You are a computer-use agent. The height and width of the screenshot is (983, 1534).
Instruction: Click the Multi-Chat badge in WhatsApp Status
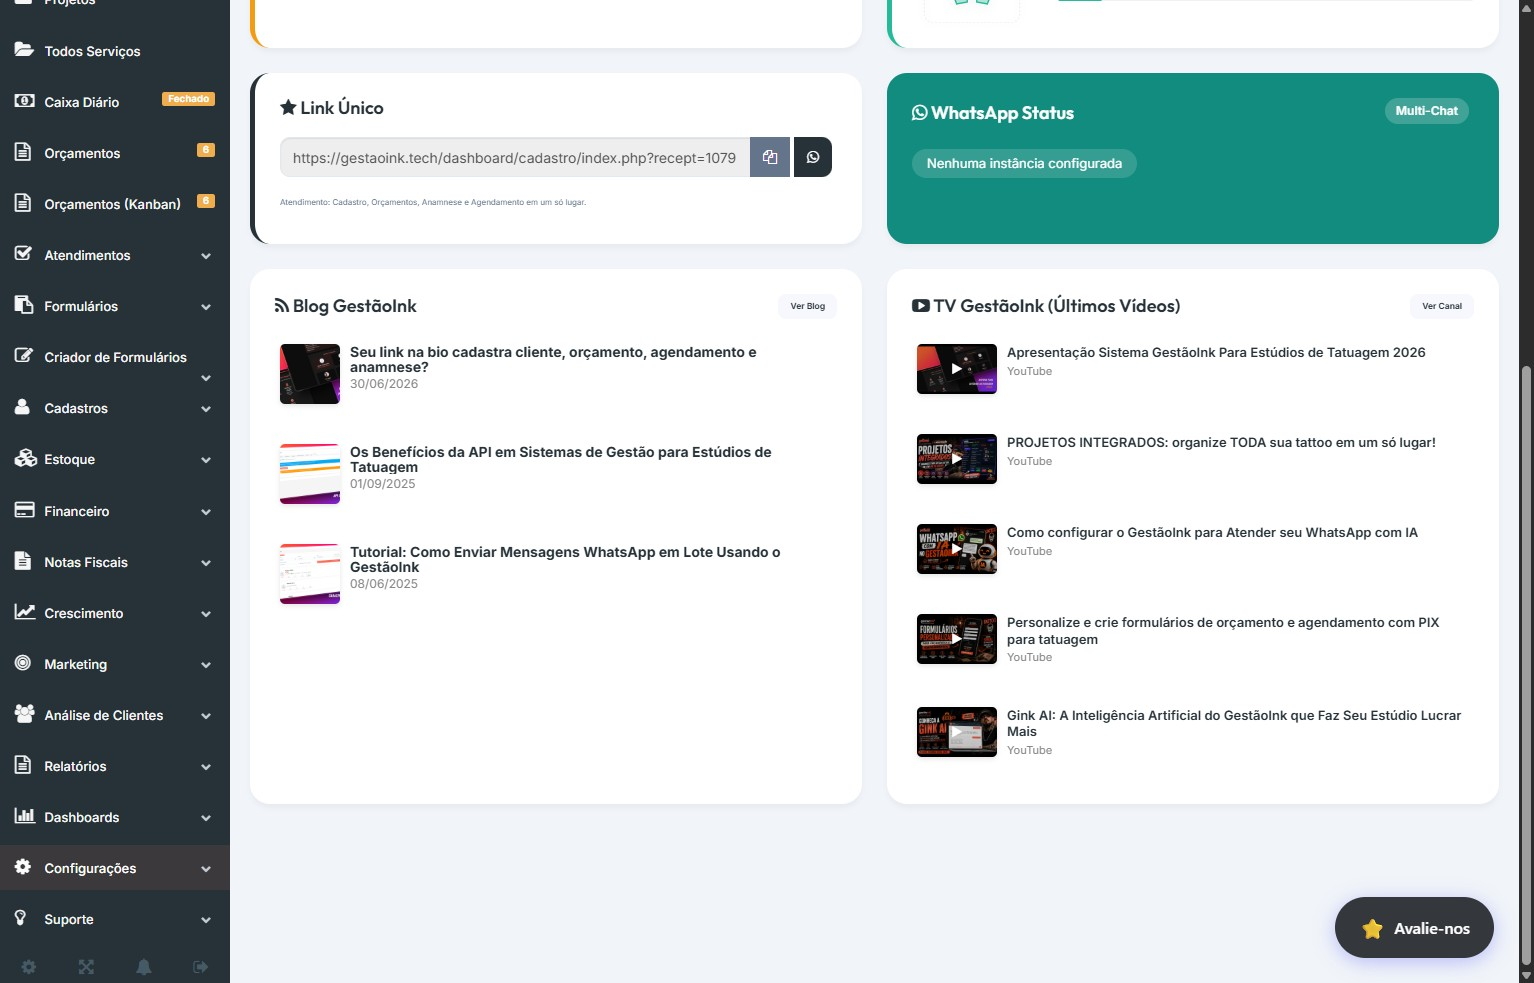(x=1426, y=111)
